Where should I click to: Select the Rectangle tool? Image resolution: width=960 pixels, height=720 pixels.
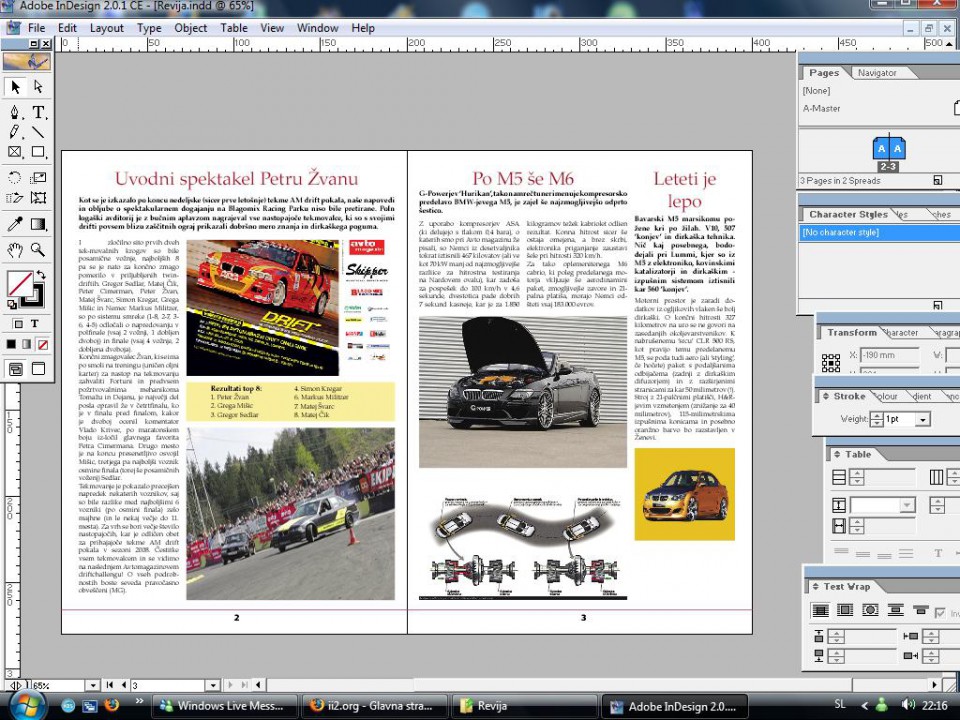click(38, 152)
